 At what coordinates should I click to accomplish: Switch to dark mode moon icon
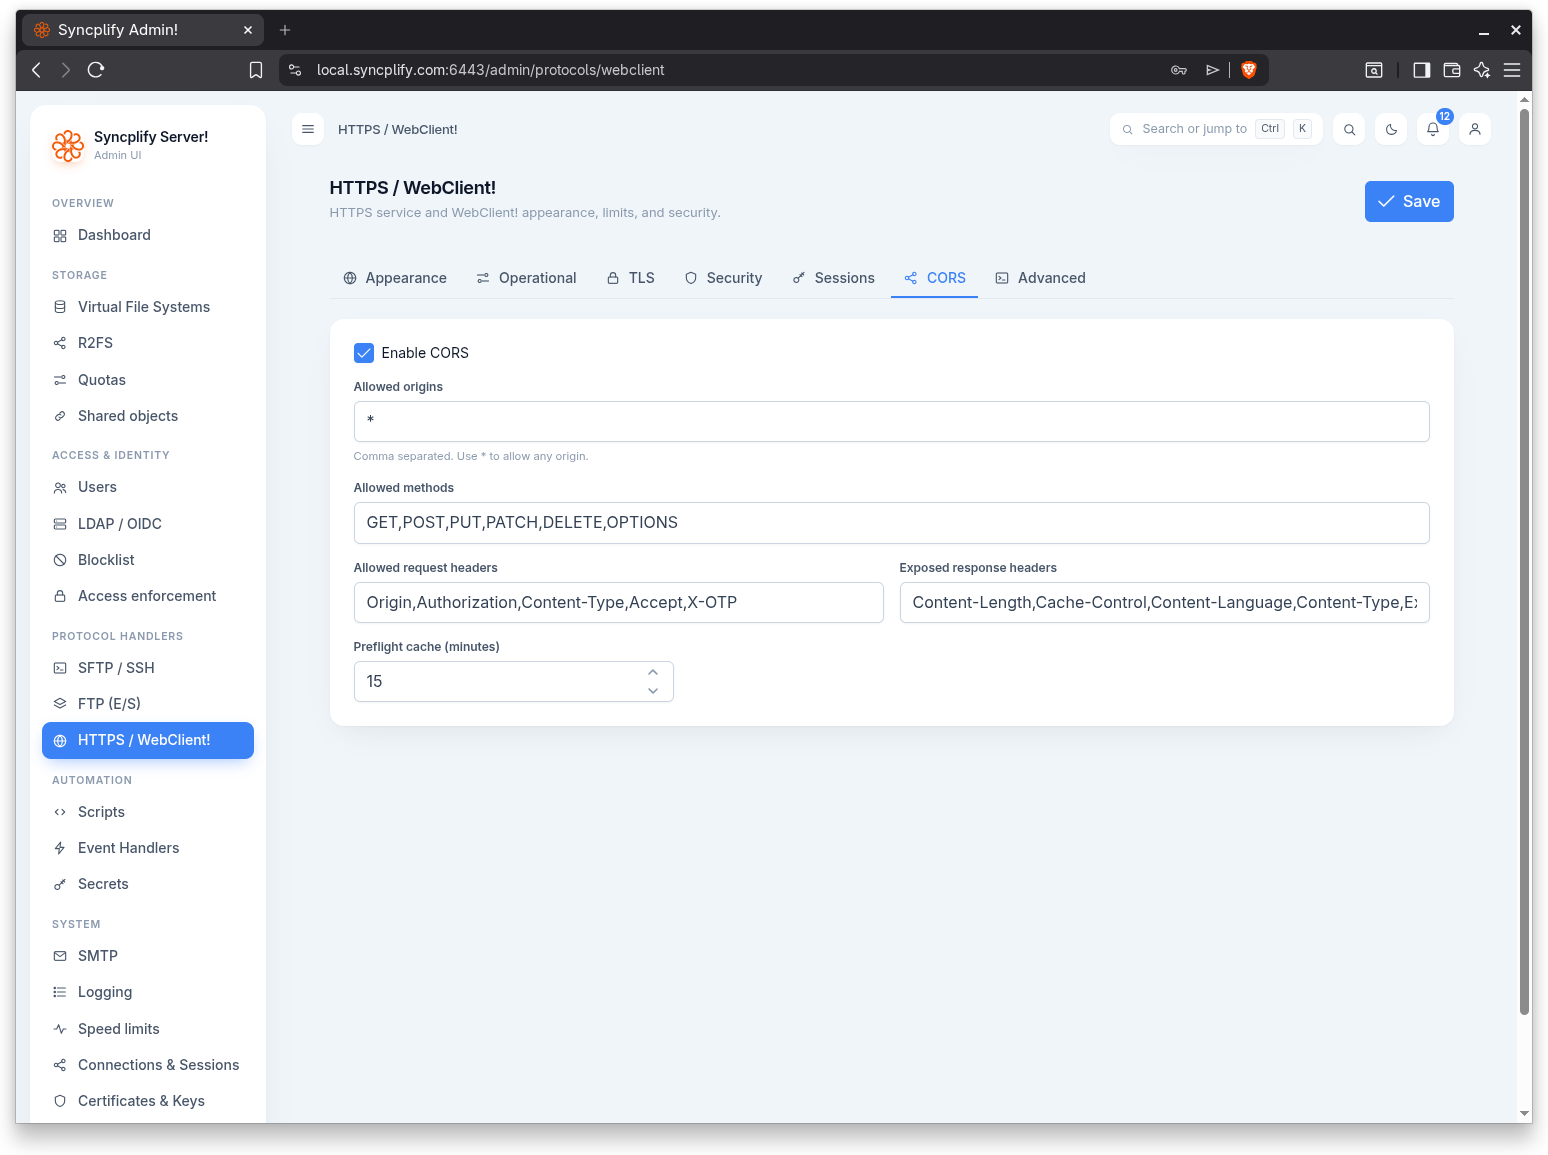tap(1391, 129)
